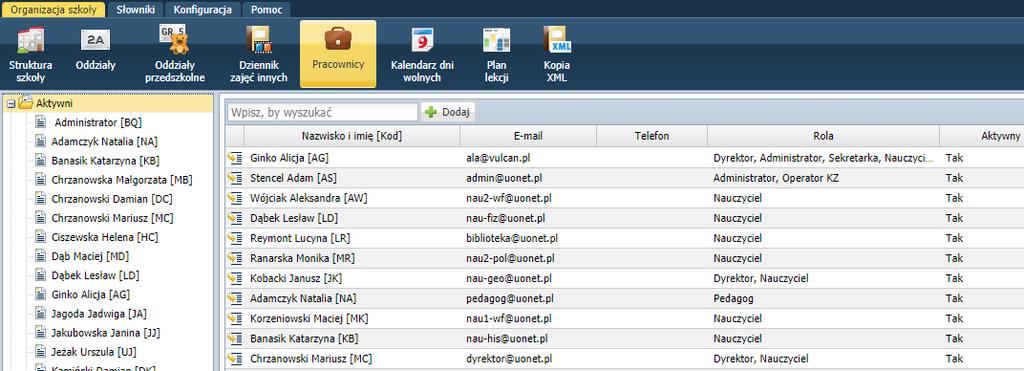Click edit icon for Wójciak Aleksandra row
This screenshot has width=1024, height=371.
(234, 198)
